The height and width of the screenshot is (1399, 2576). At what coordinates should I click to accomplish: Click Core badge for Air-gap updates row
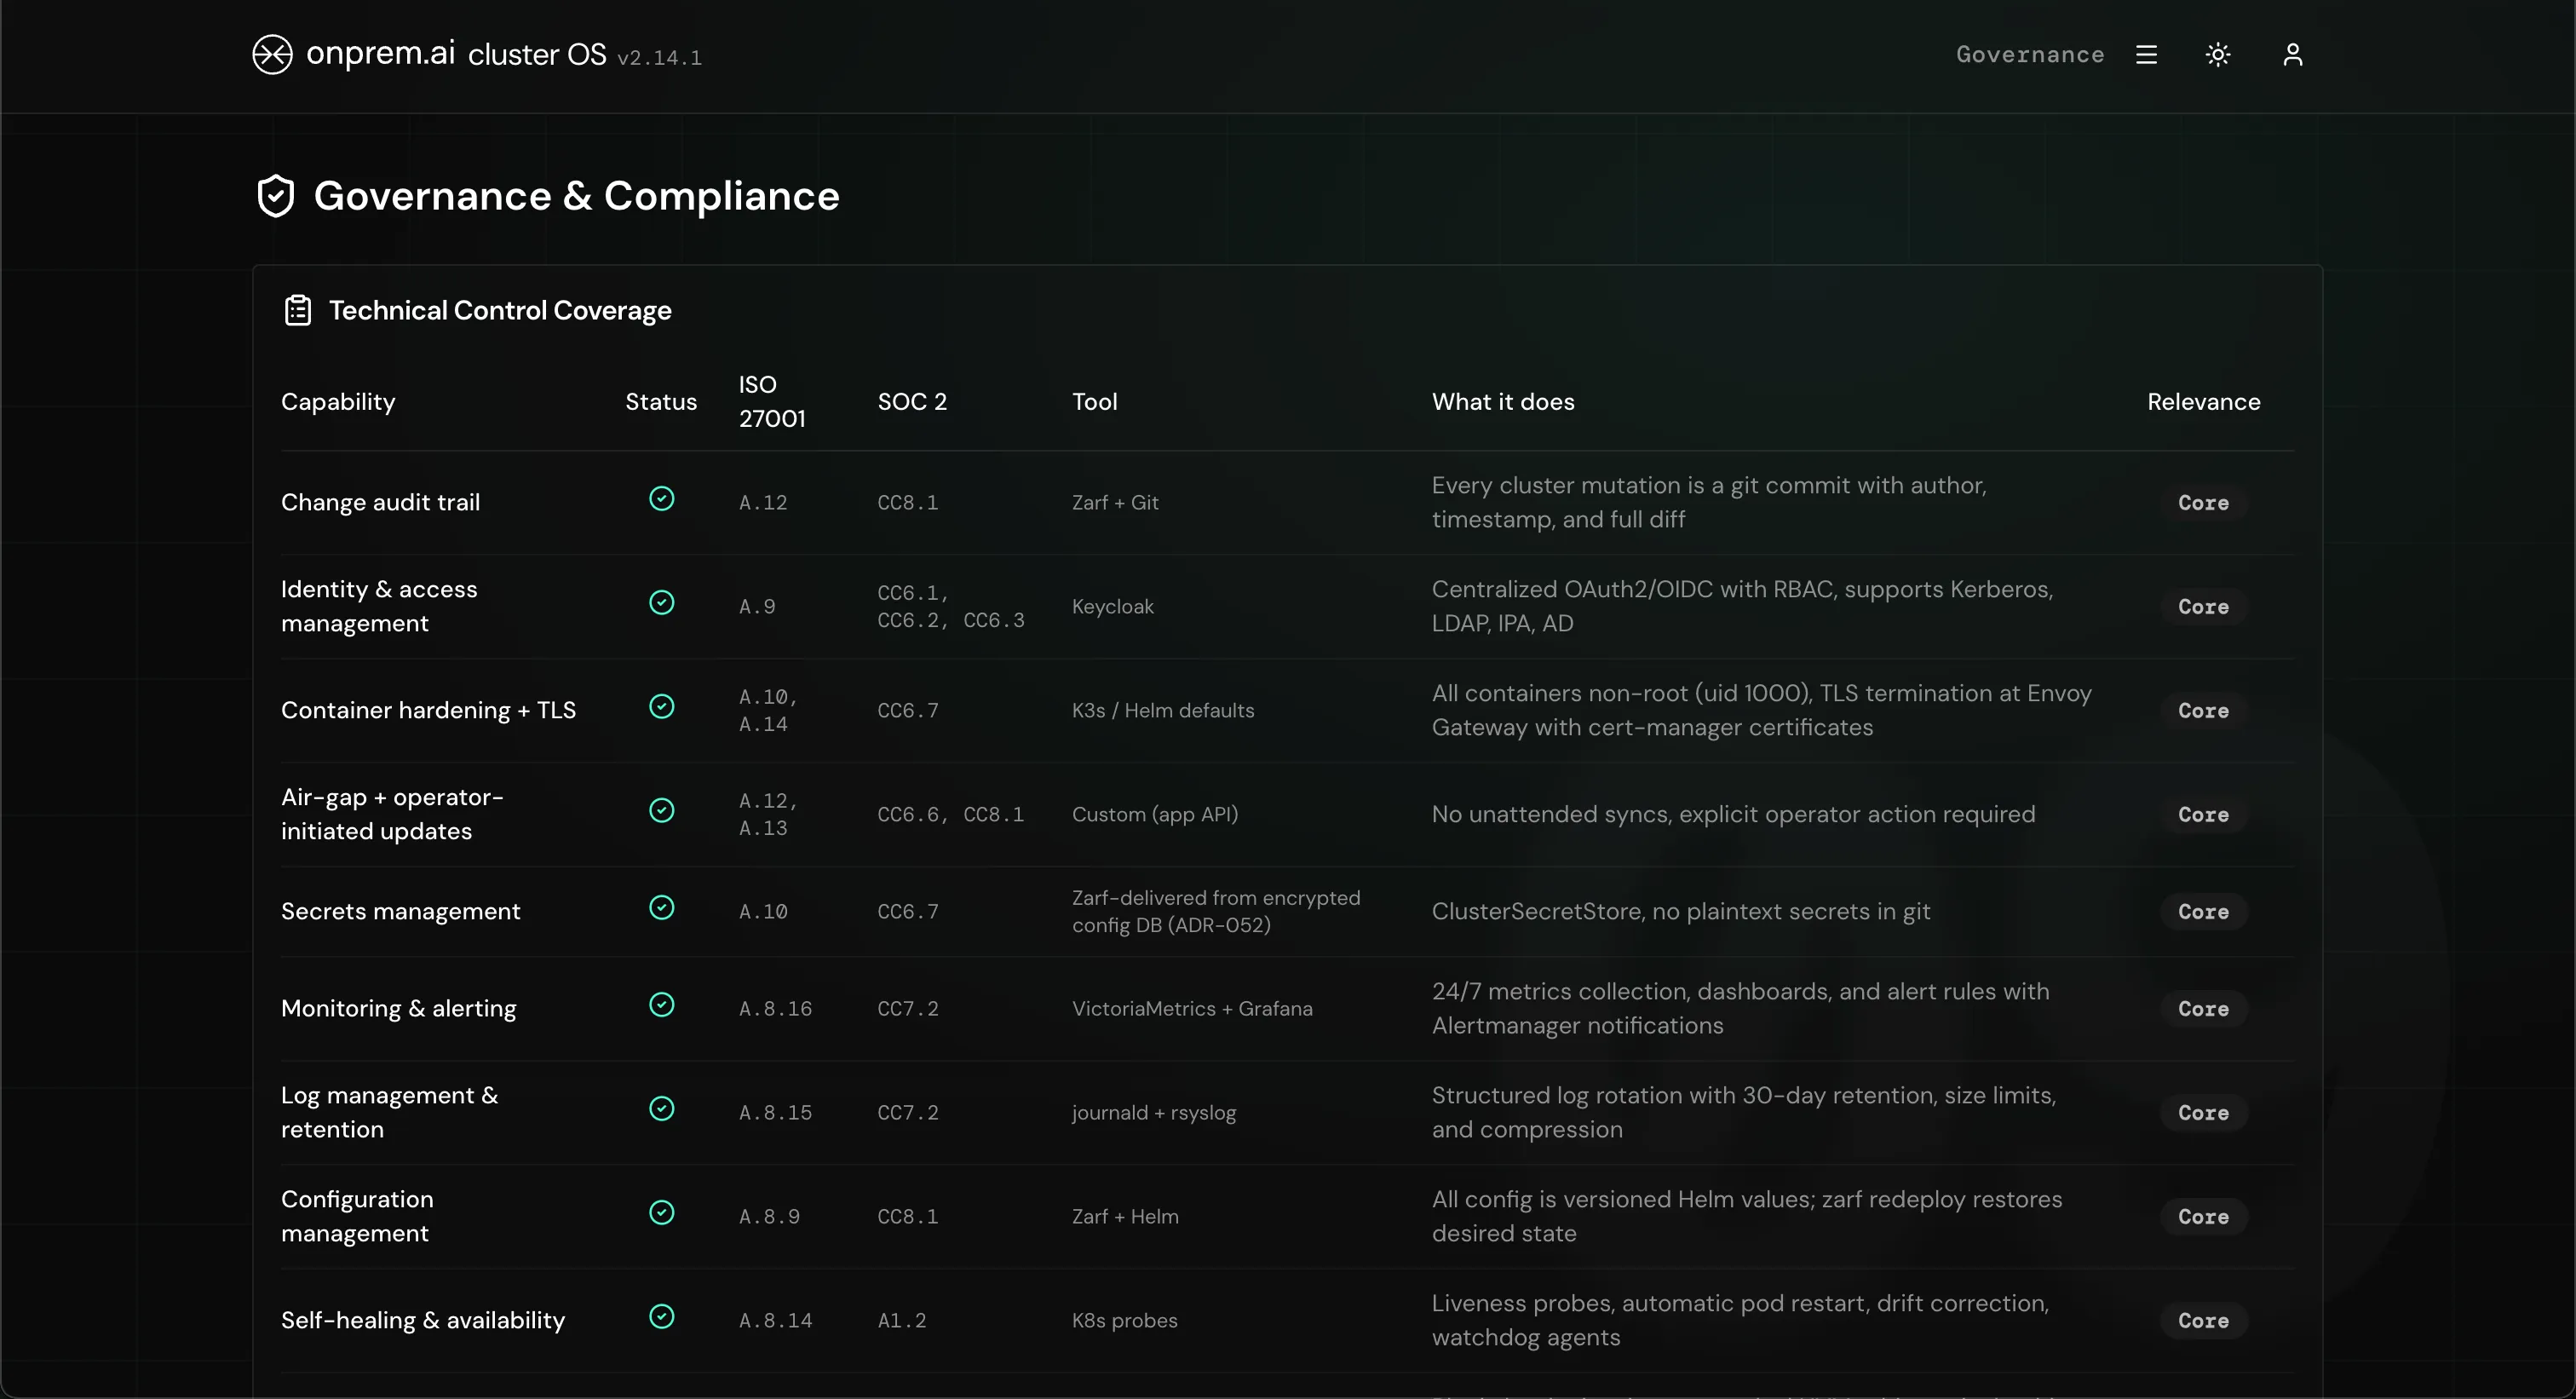pos(2204,815)
